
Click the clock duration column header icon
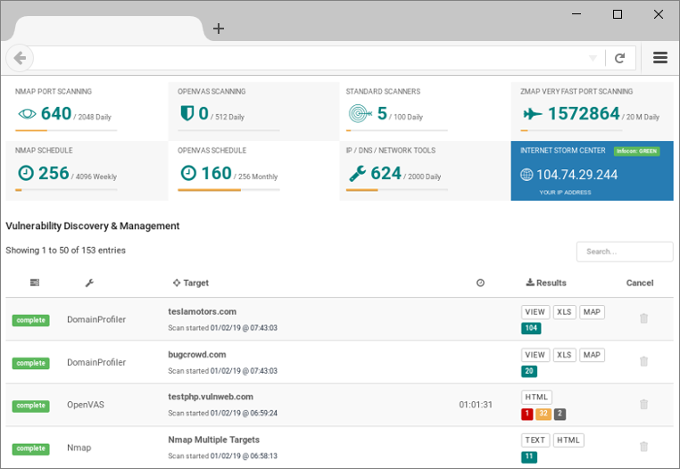point(480,283)
